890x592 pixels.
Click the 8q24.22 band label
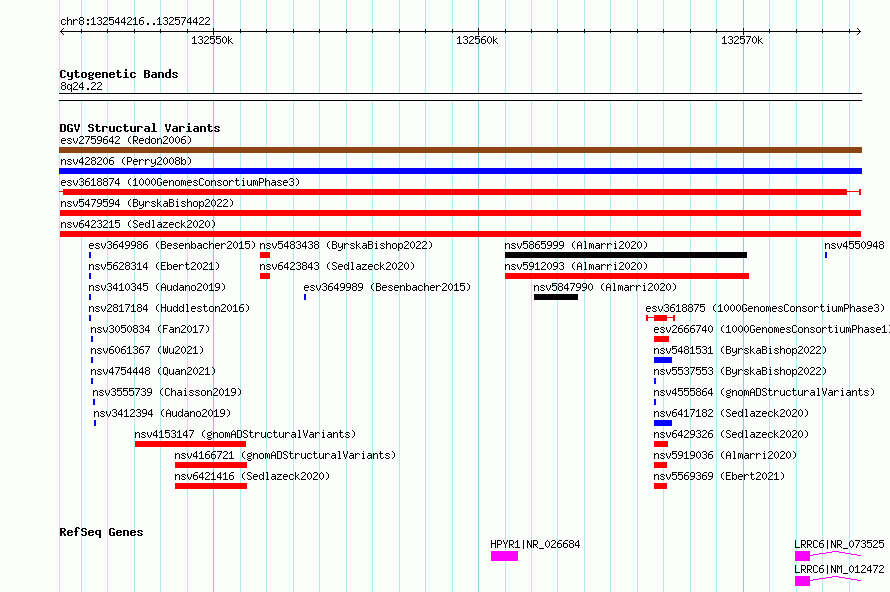point(81,86)
